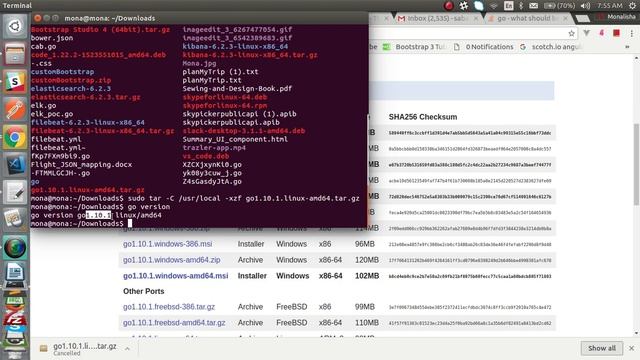Open the 'En' keyboard language indicator
The image size is (640, 360).
pos(509,5)
